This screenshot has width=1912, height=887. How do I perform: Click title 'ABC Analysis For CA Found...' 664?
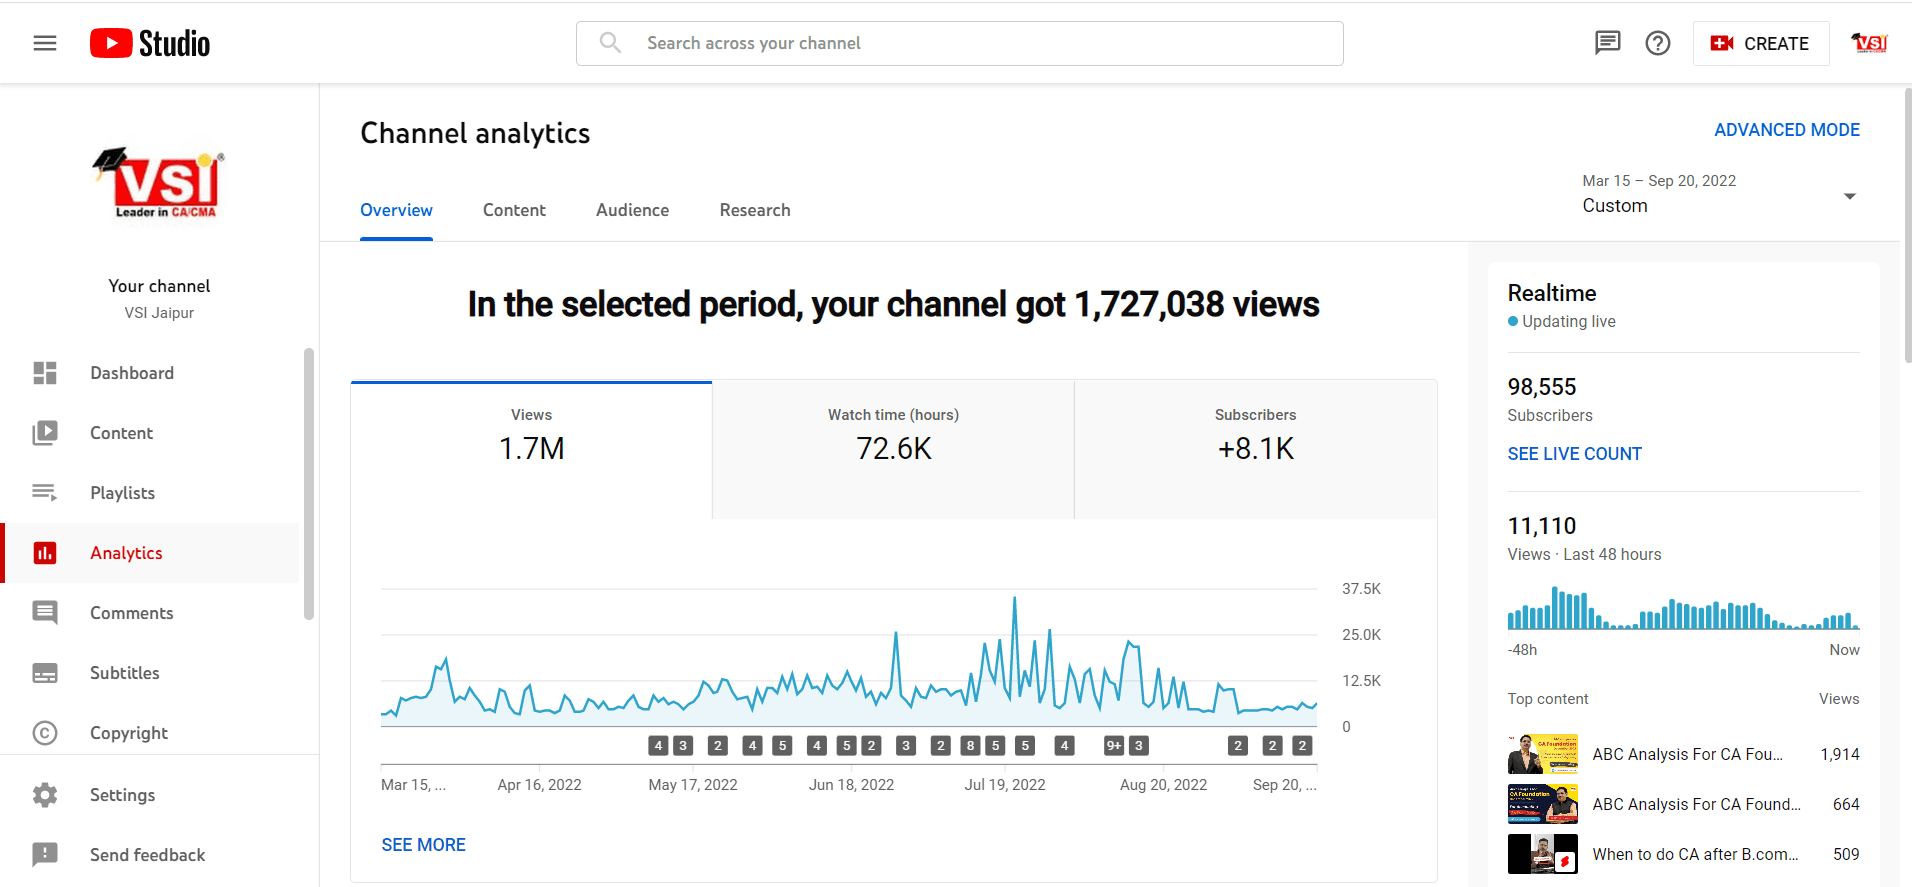point(1696,804)
